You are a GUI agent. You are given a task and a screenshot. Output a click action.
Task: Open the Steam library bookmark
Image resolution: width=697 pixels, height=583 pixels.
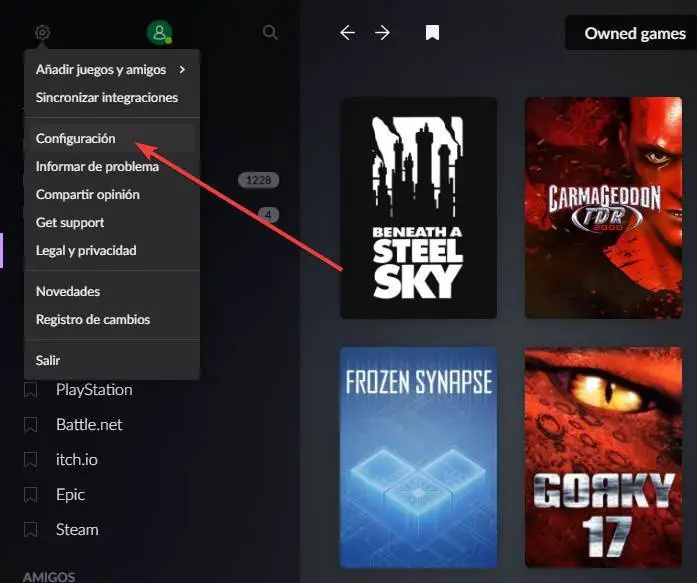[x=77, y=530]
